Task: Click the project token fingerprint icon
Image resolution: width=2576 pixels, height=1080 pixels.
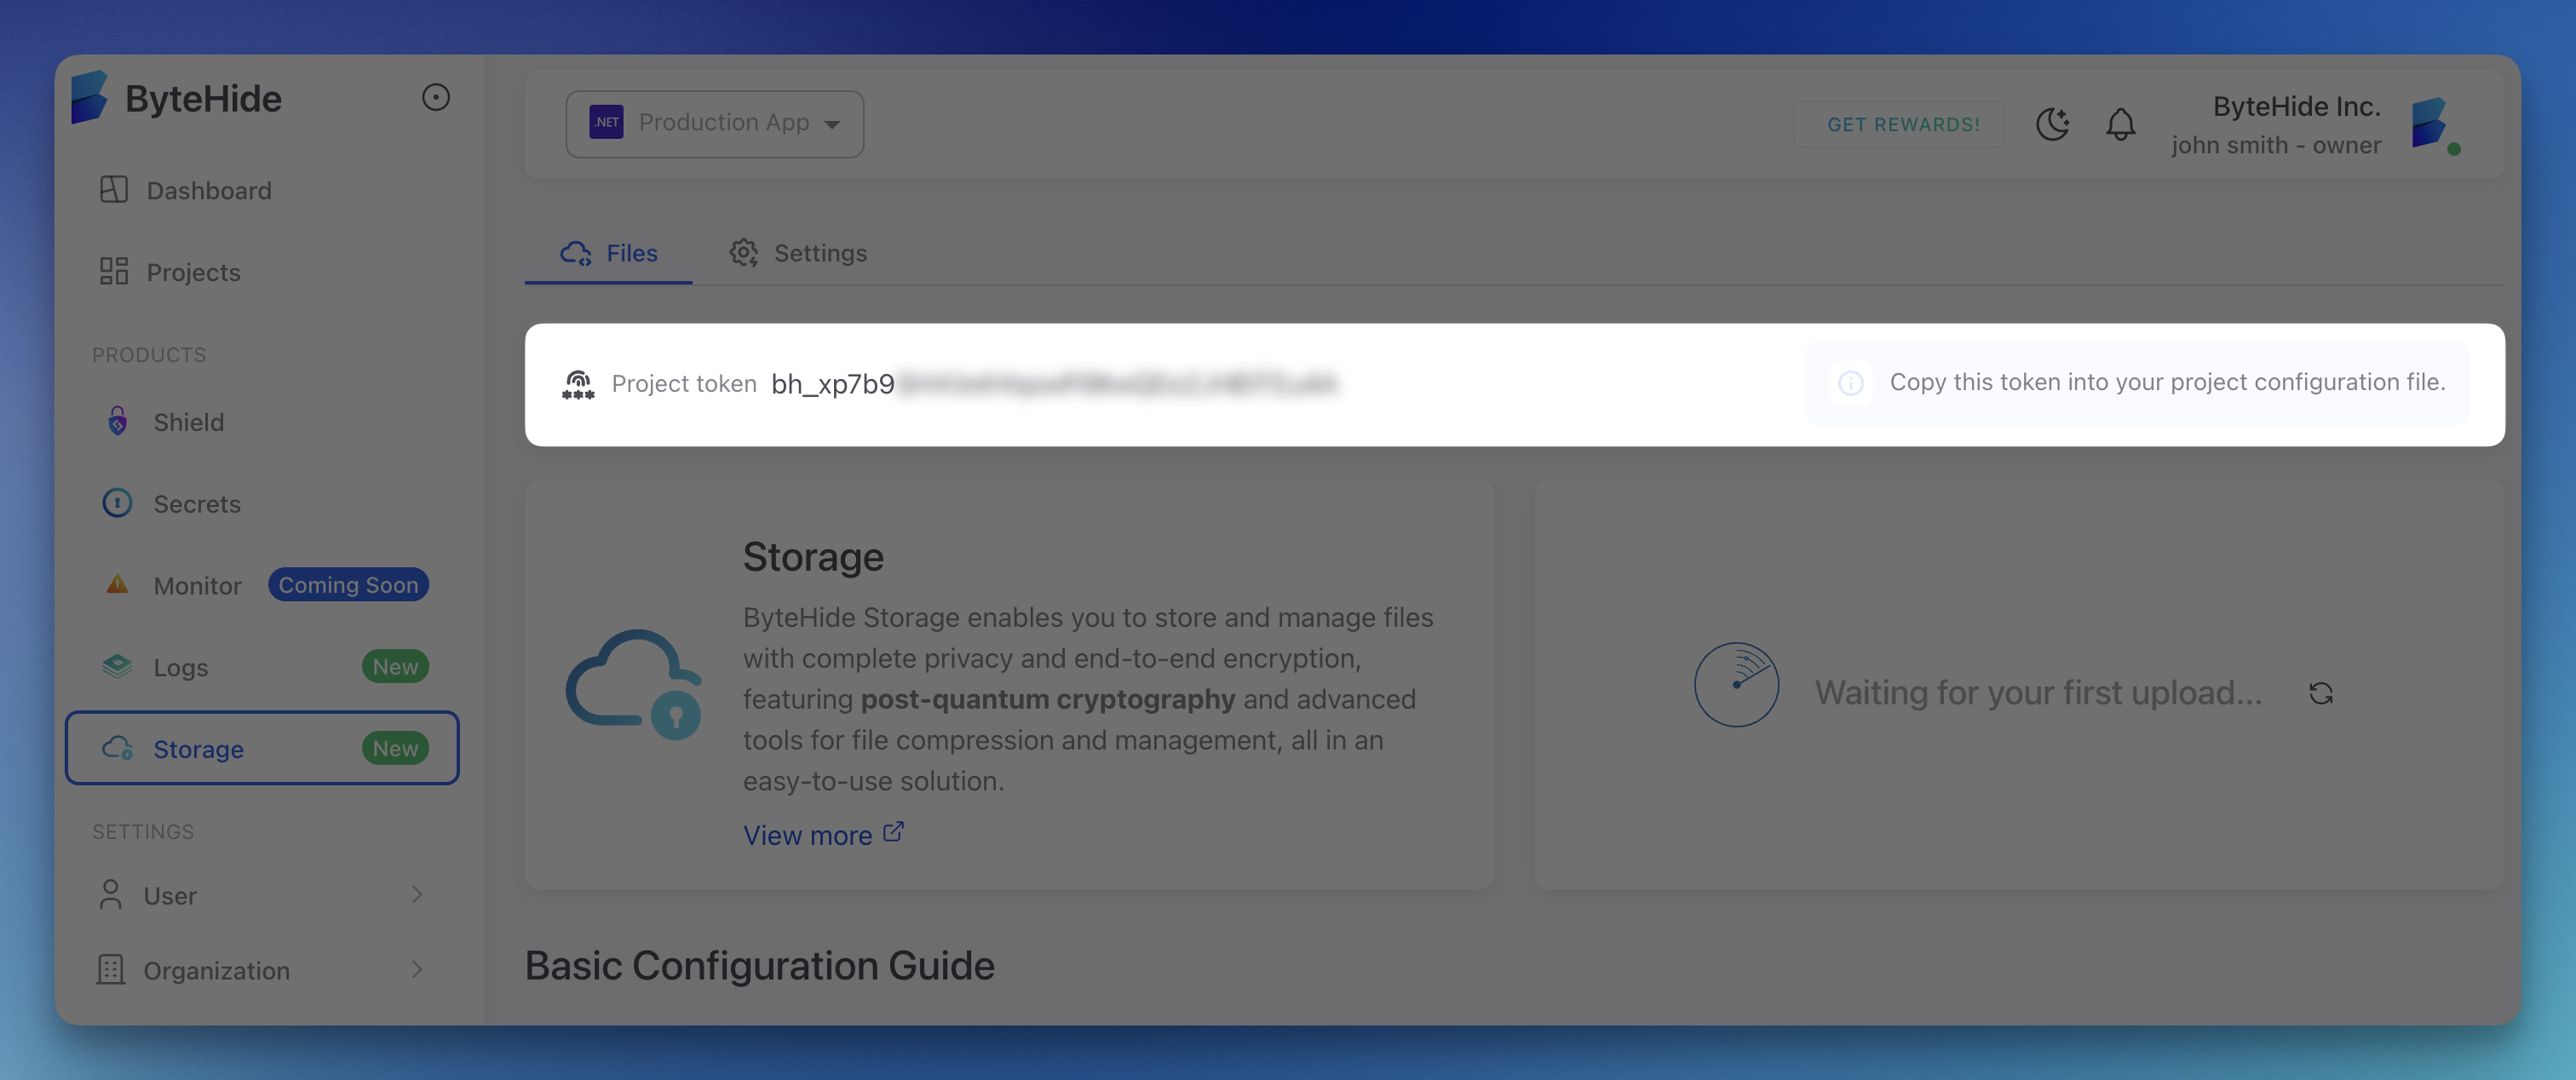Action: [x=578, y=384]
